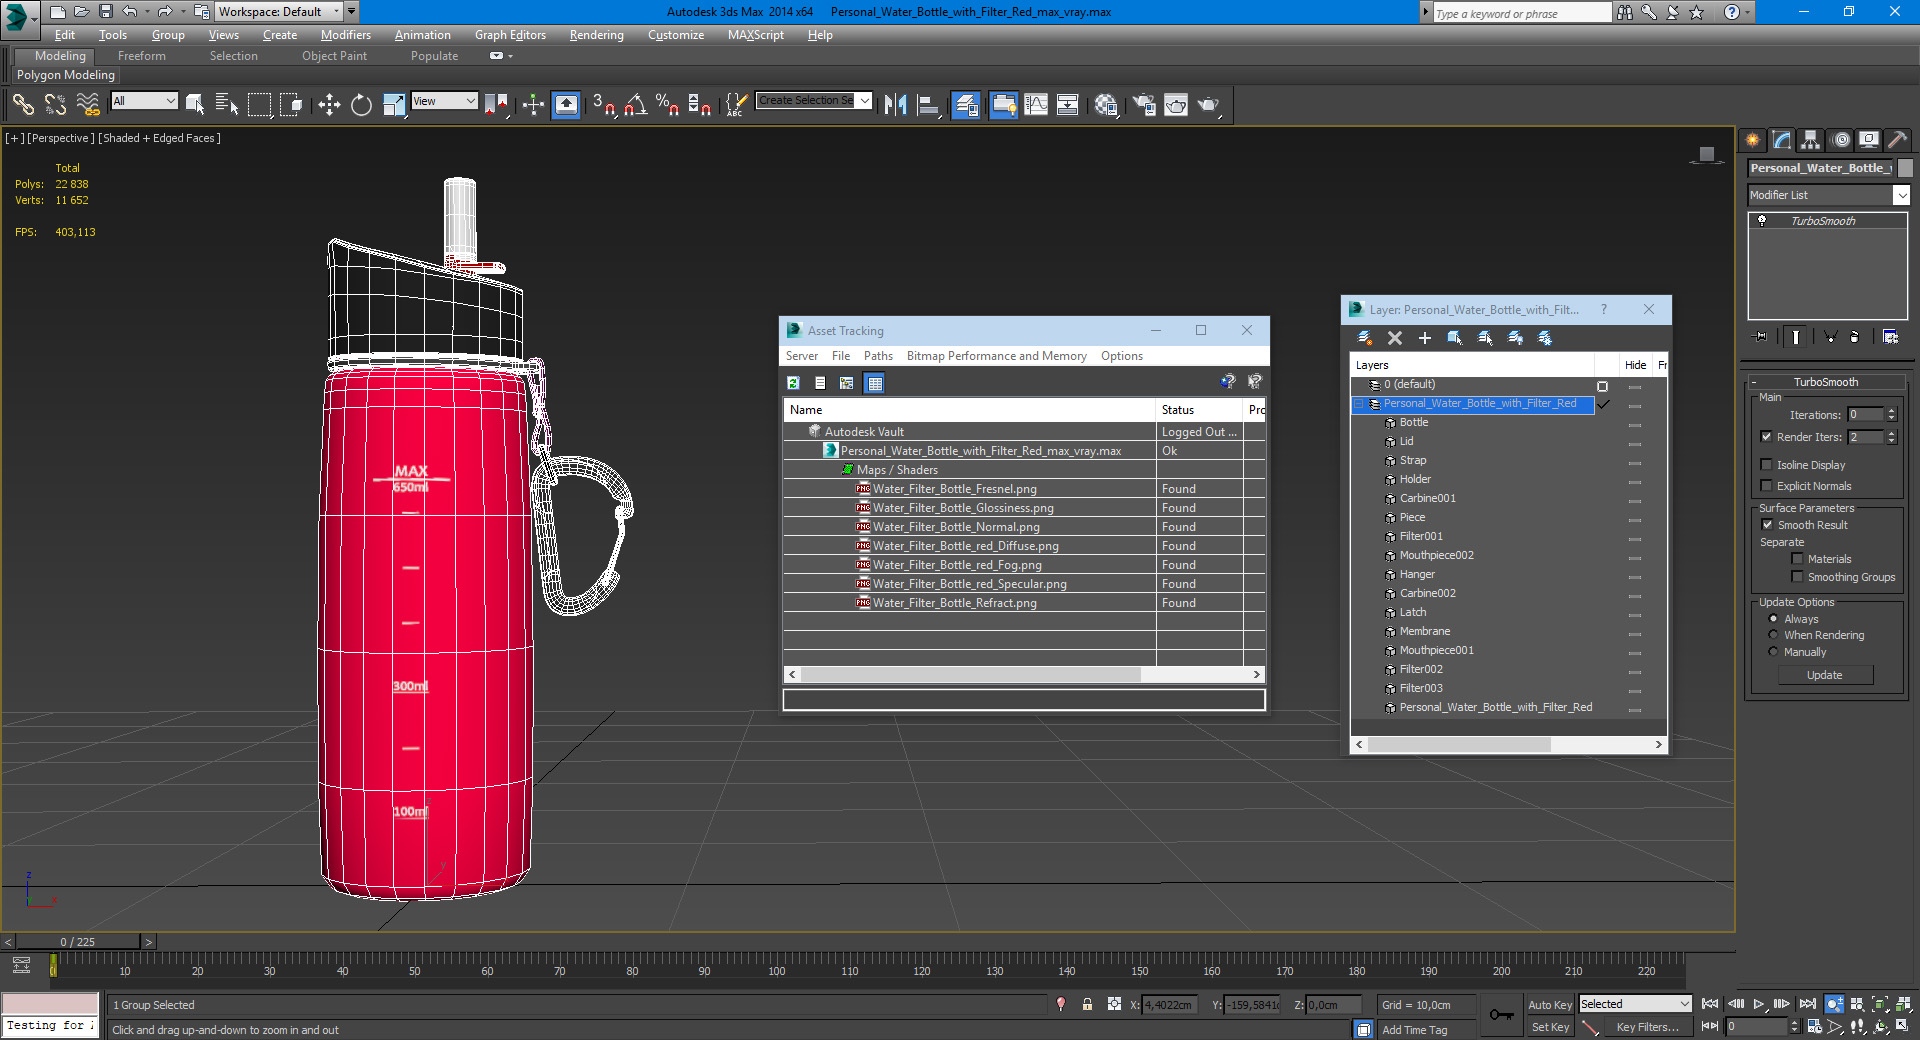Viewport: 1920px width, 1040px height.
Task: Open reference coordinate View dropdown
Action: point(444,101)
